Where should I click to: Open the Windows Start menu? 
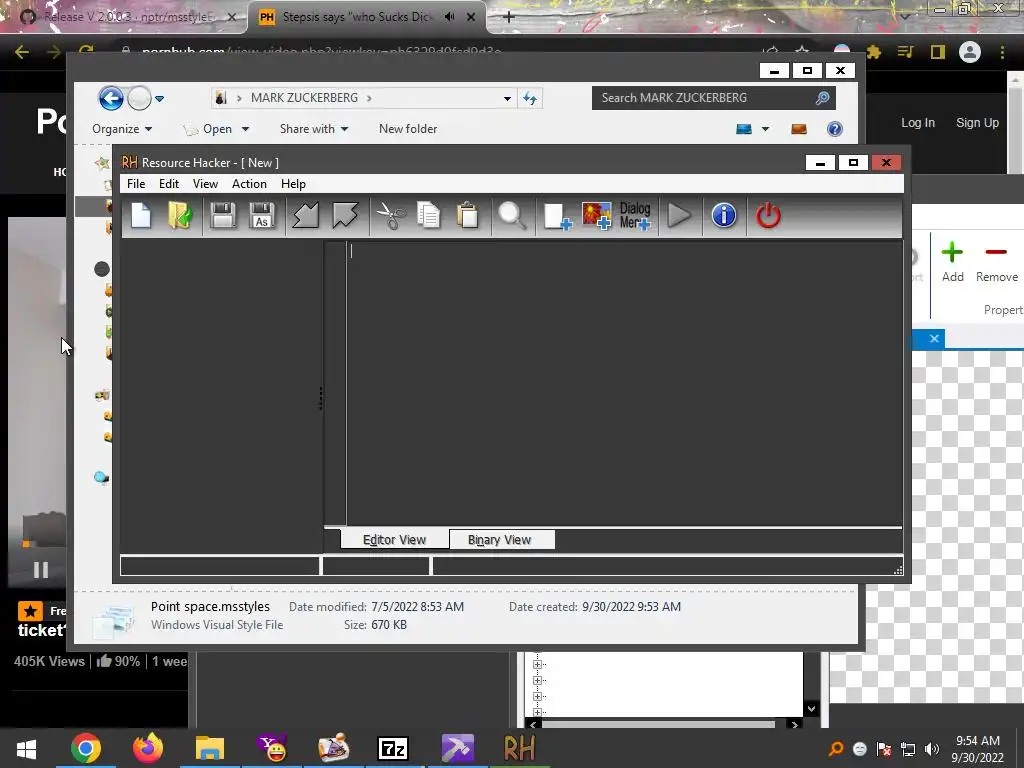point(26,748)
